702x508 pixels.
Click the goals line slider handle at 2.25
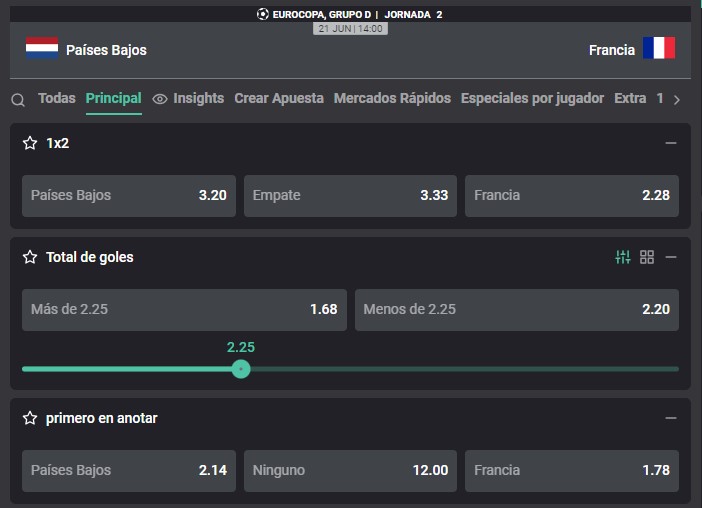(x=241, y=369)
